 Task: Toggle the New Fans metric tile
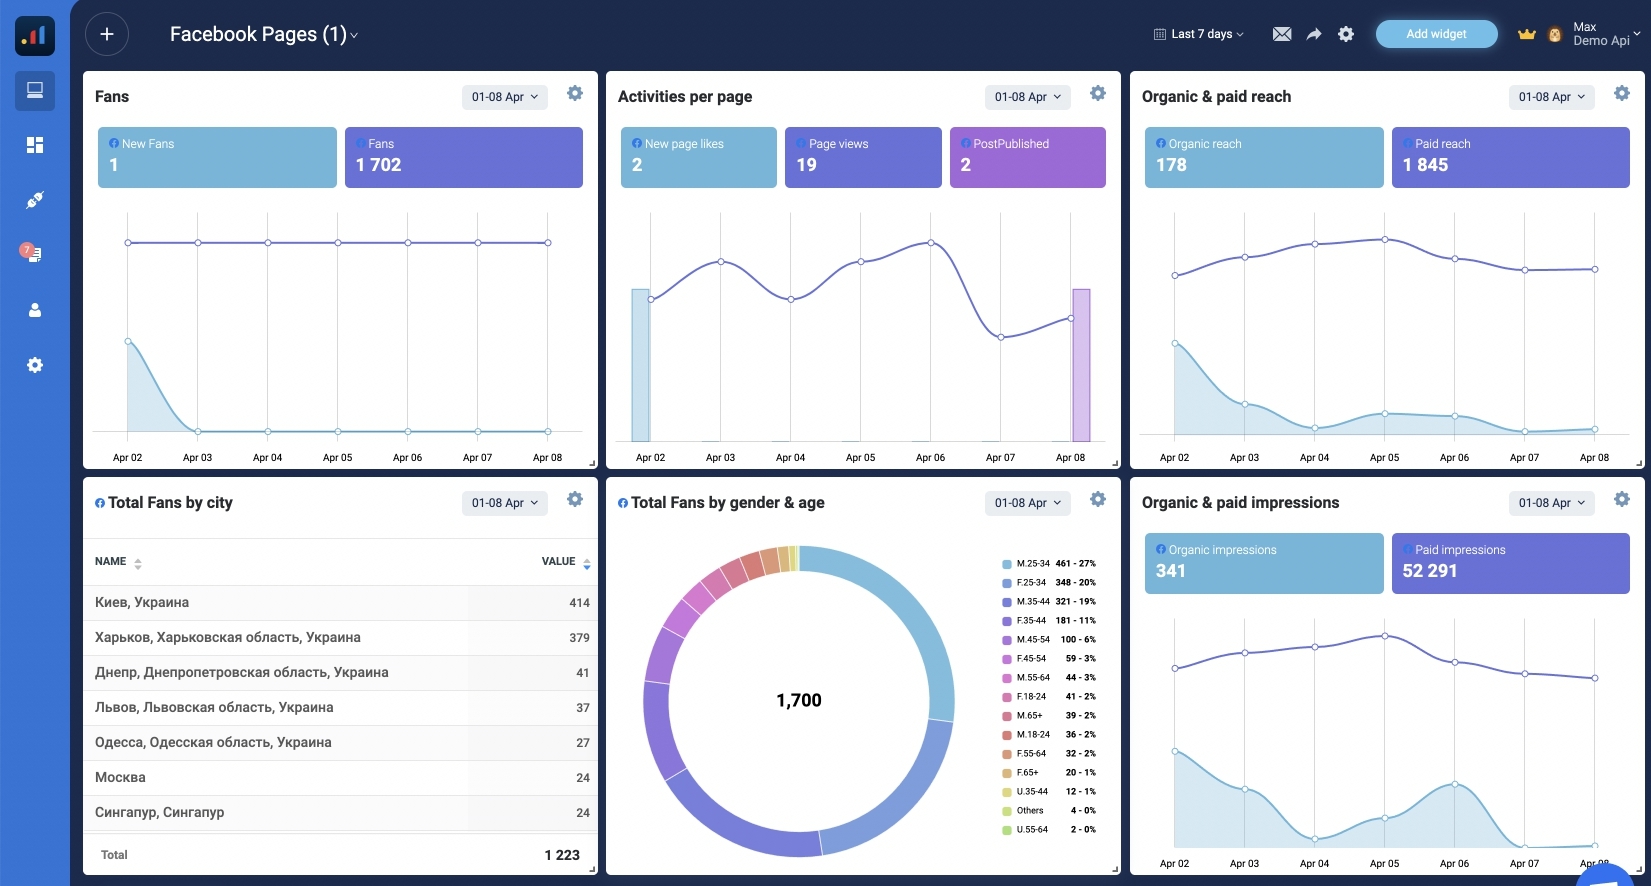217,157
